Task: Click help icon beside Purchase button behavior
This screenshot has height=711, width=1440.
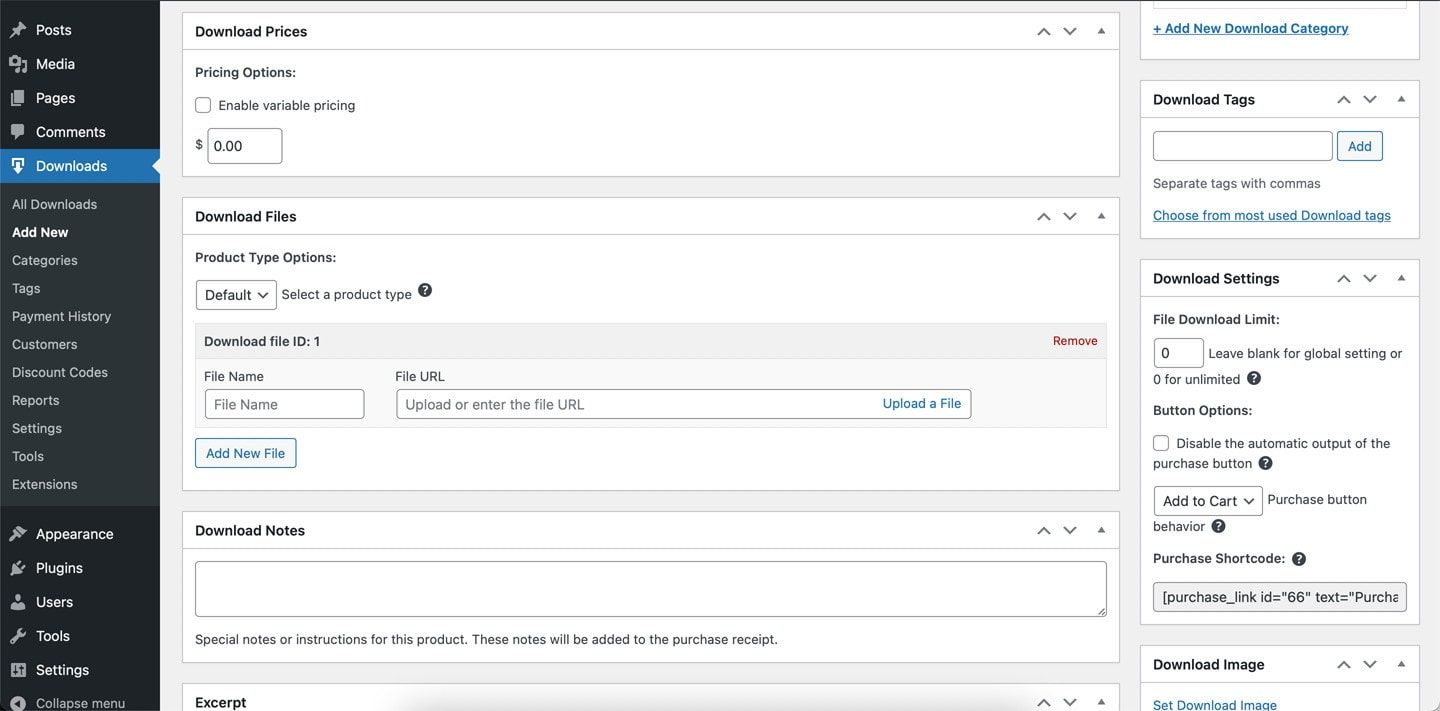Action: tap(1218, 526)
